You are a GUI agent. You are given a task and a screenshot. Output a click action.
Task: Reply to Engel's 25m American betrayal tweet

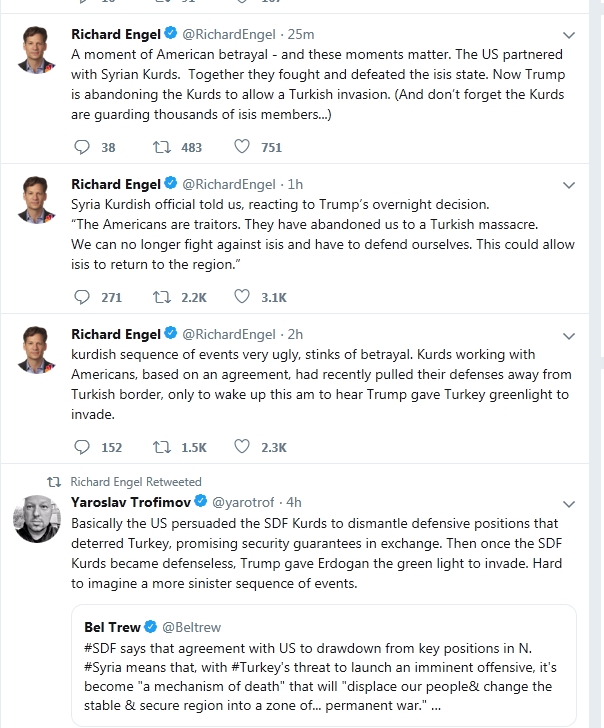click(84, 147)
